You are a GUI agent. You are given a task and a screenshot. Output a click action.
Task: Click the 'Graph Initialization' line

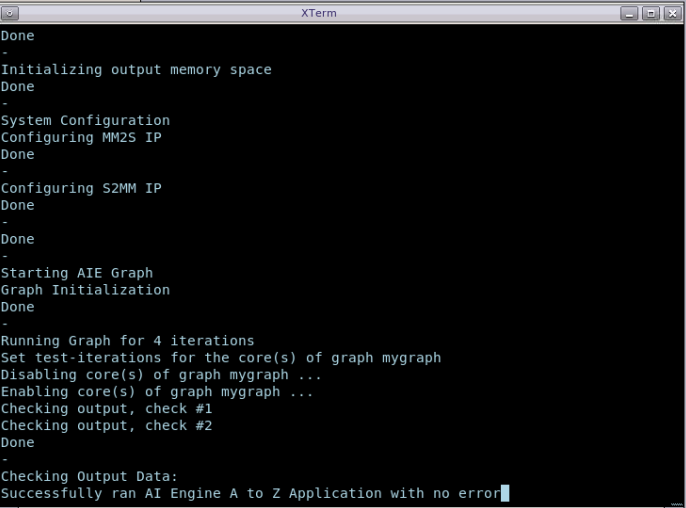pos(85,290)
